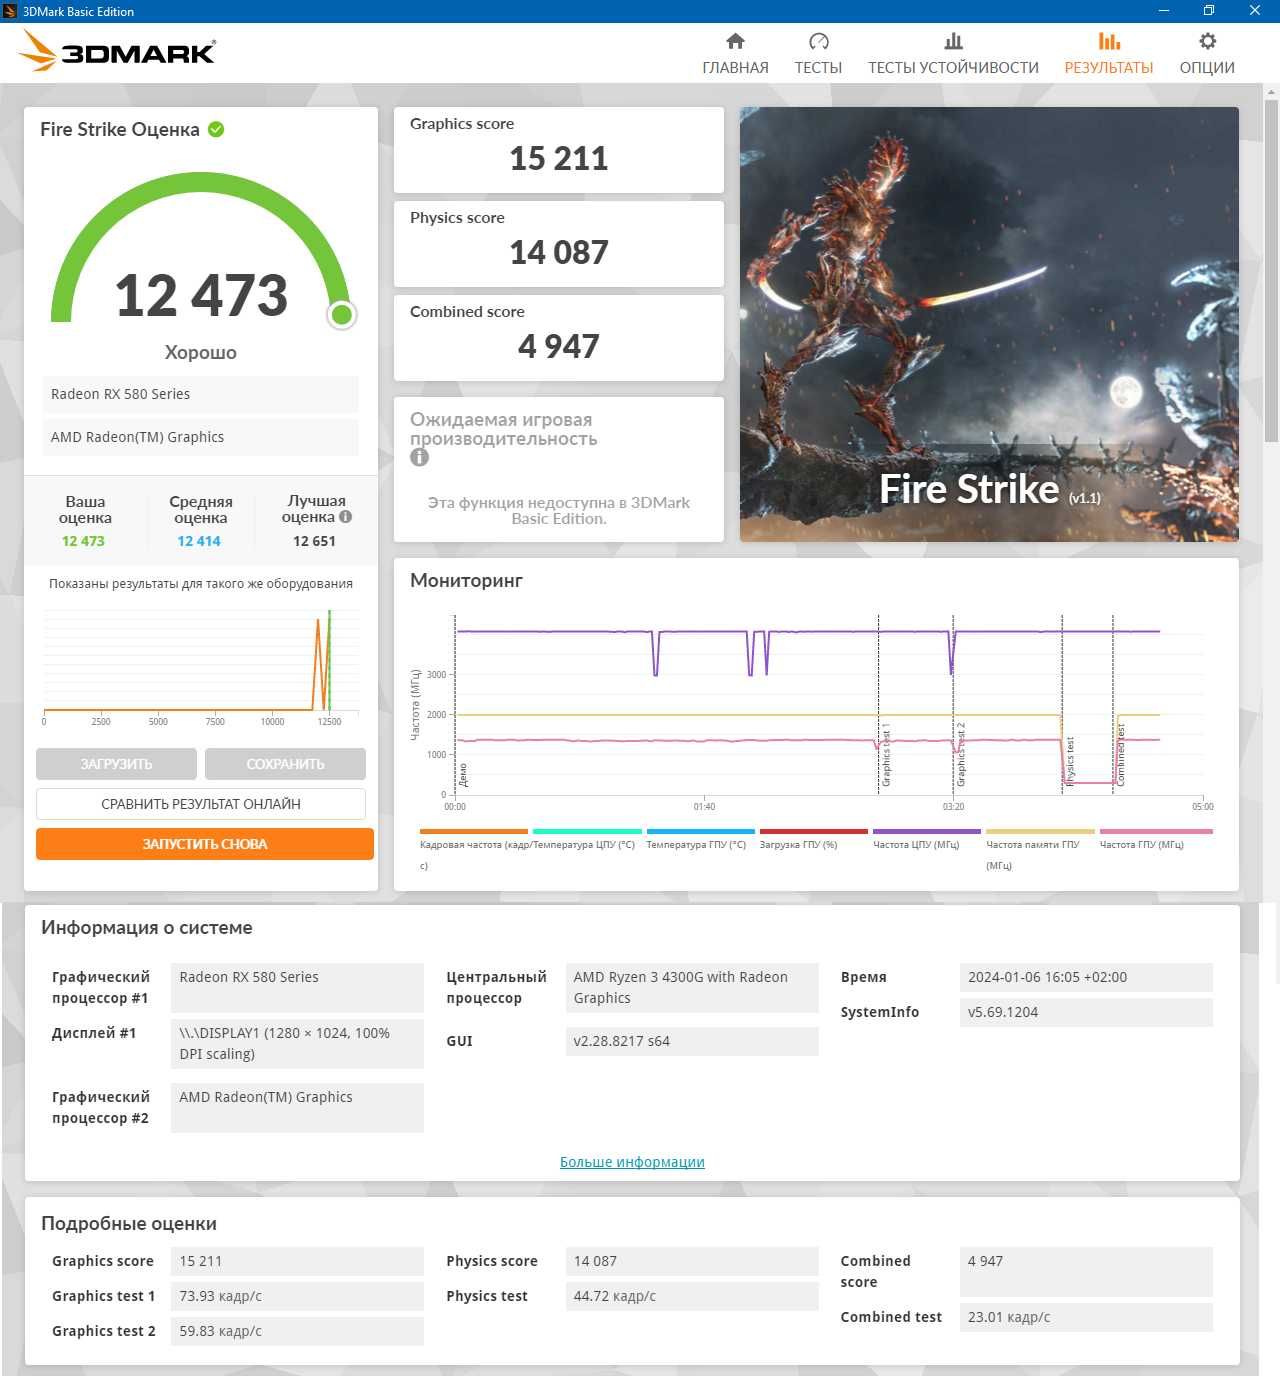Go to ОПЦИИ tab
Image resolution: width=1280 pixels, height=1376 pixels.
pyautogui.click(x=1207, y=68)
